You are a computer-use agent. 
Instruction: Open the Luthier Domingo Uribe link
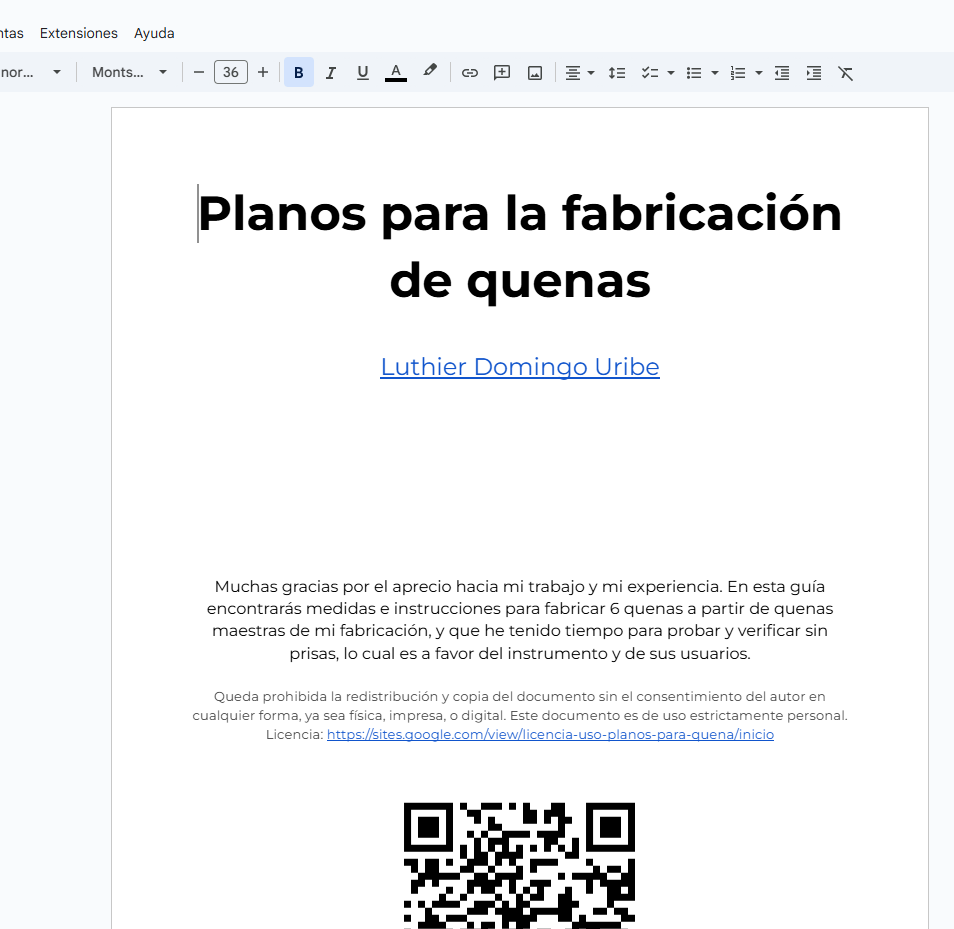tap(520, 367)
